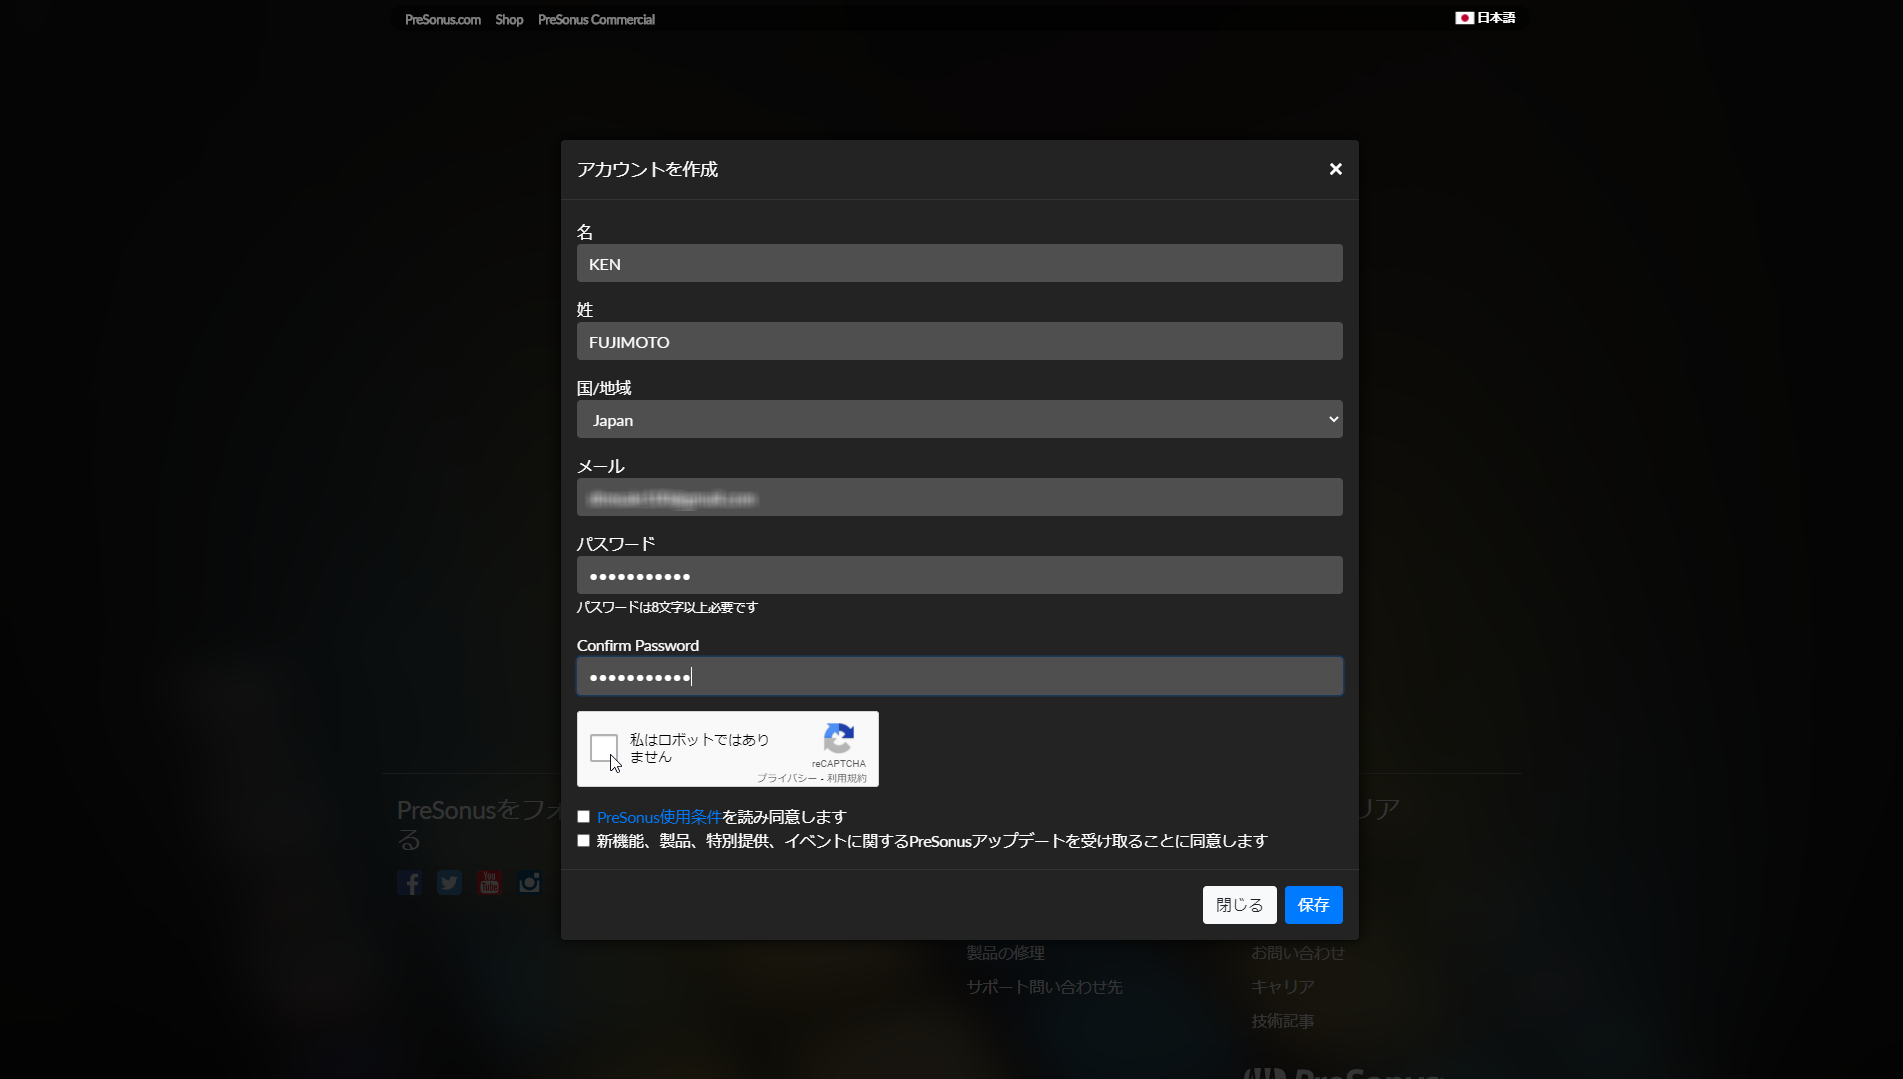Click the パスワード password field
The height and width of the screenshot is (1079, 1903).
point(959,575)
